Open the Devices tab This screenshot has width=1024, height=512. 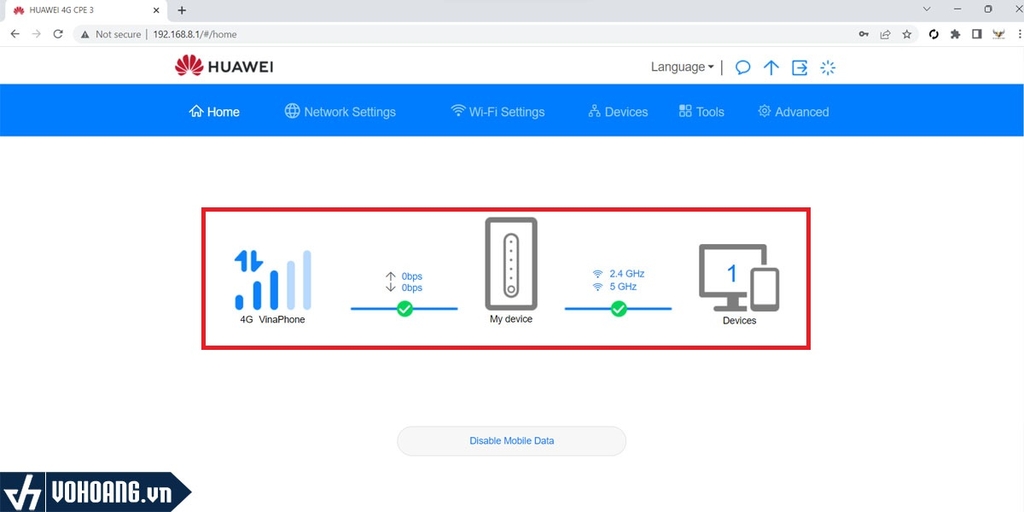coord(618,112)
